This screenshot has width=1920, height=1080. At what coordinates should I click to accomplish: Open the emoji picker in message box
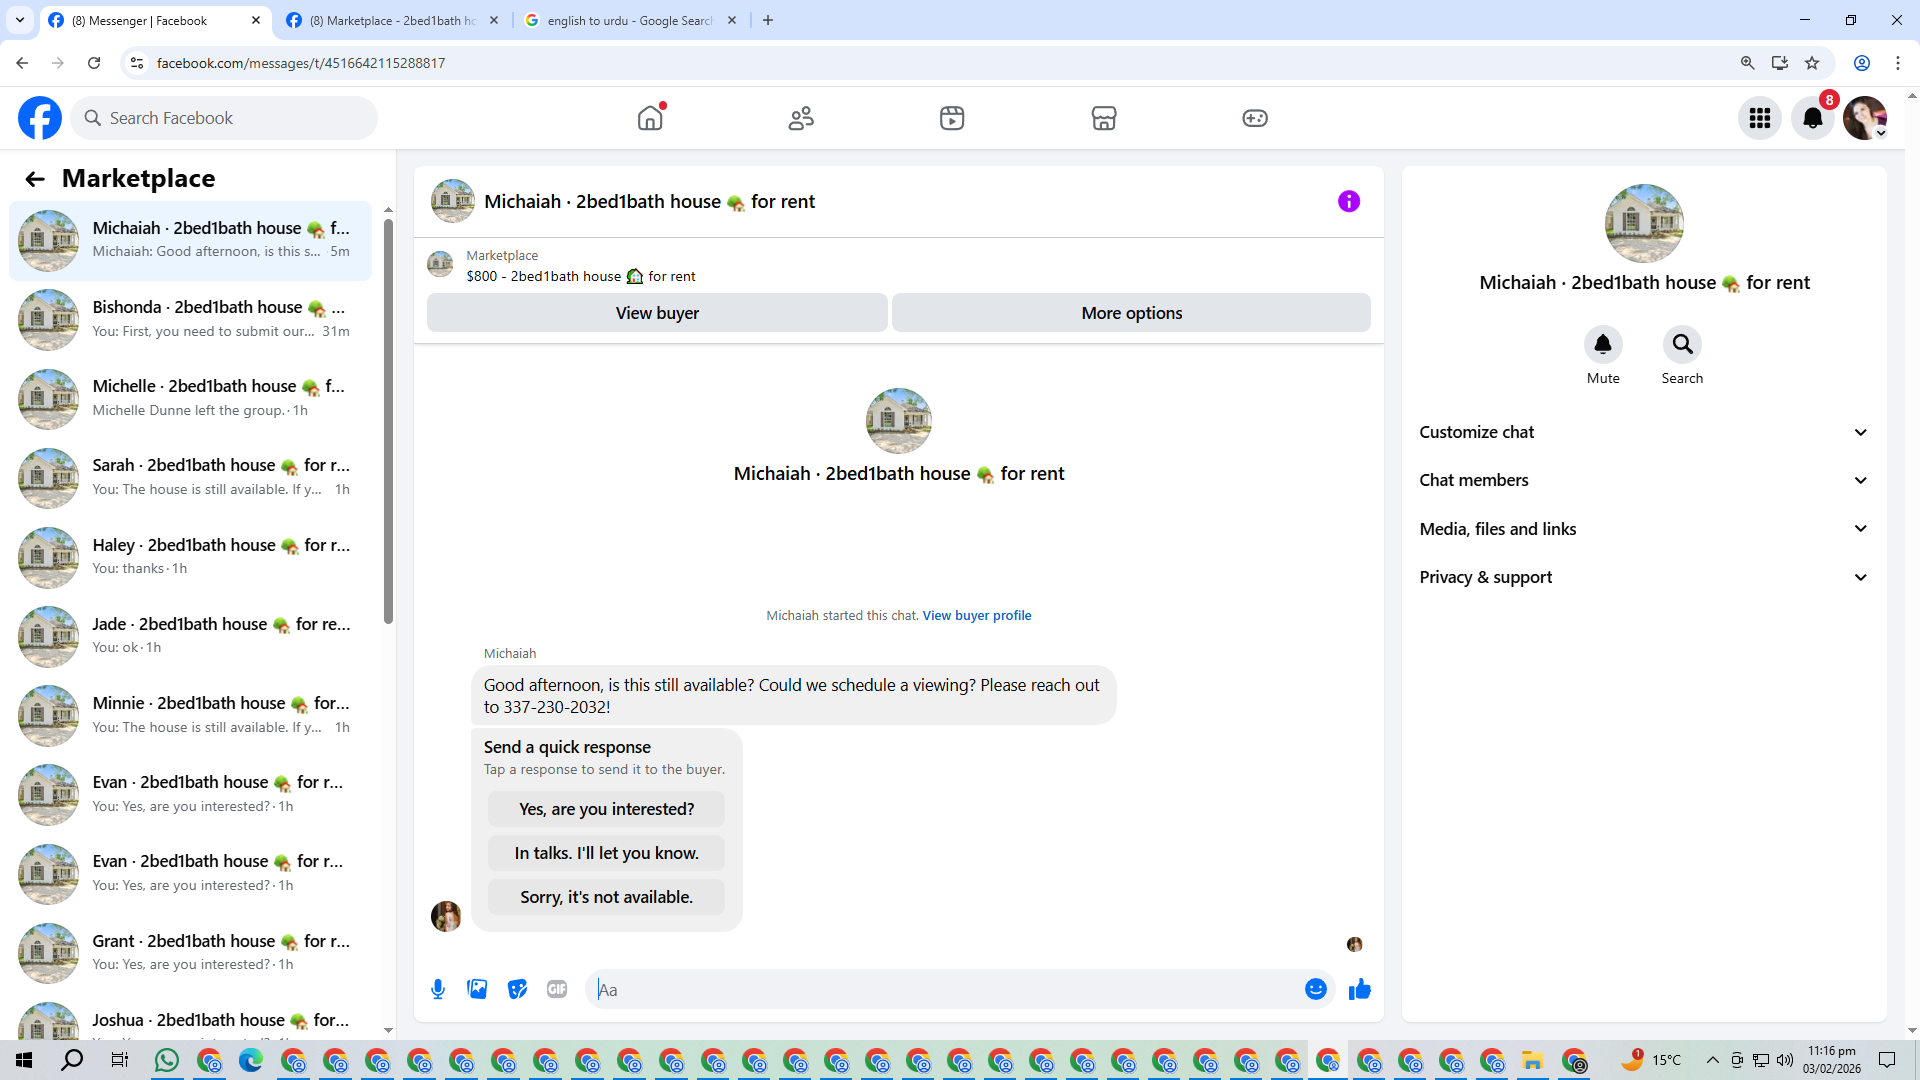click(x=1315, y=989)
